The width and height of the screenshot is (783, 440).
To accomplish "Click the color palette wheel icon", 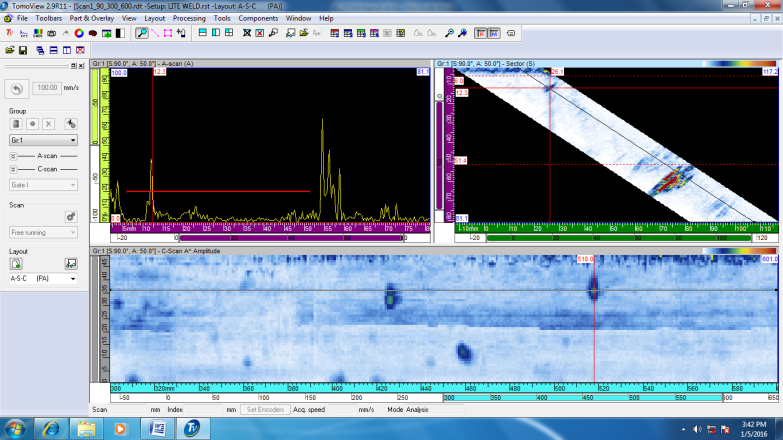I will click(x=78, y=33).
